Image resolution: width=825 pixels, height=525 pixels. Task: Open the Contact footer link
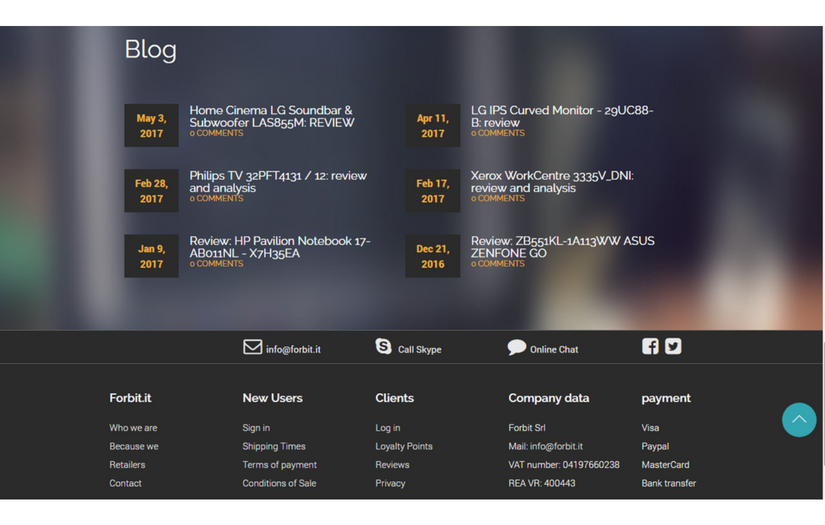tap(125, 483)
